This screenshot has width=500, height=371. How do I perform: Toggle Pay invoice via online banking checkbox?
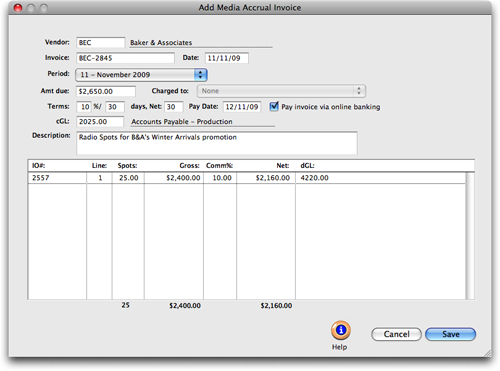click(274, 107)
